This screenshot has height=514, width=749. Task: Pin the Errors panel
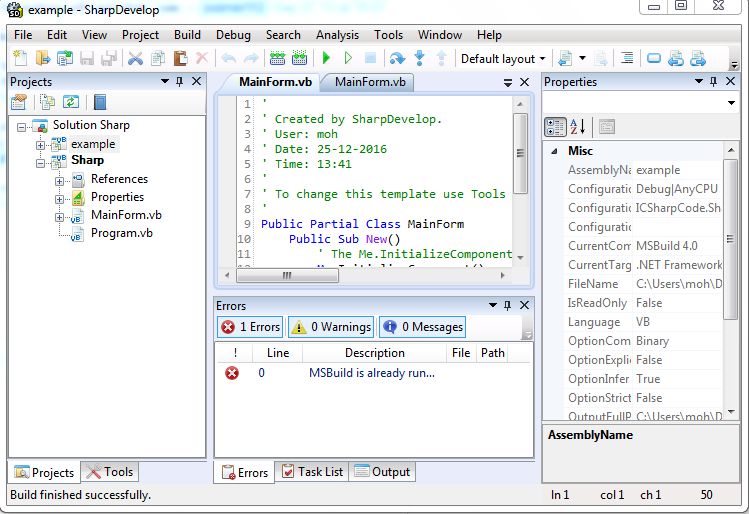tap(508, 305)
